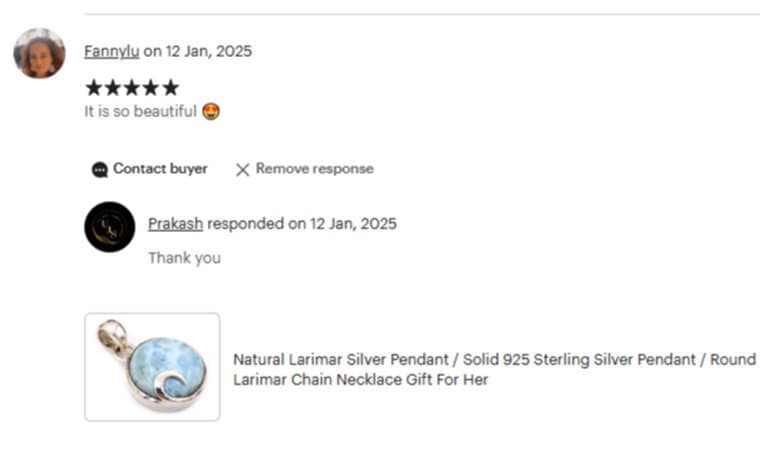Click the Contact buyer chat bubble icon
The width and height of the screenshot is (760, 468).
100,170
